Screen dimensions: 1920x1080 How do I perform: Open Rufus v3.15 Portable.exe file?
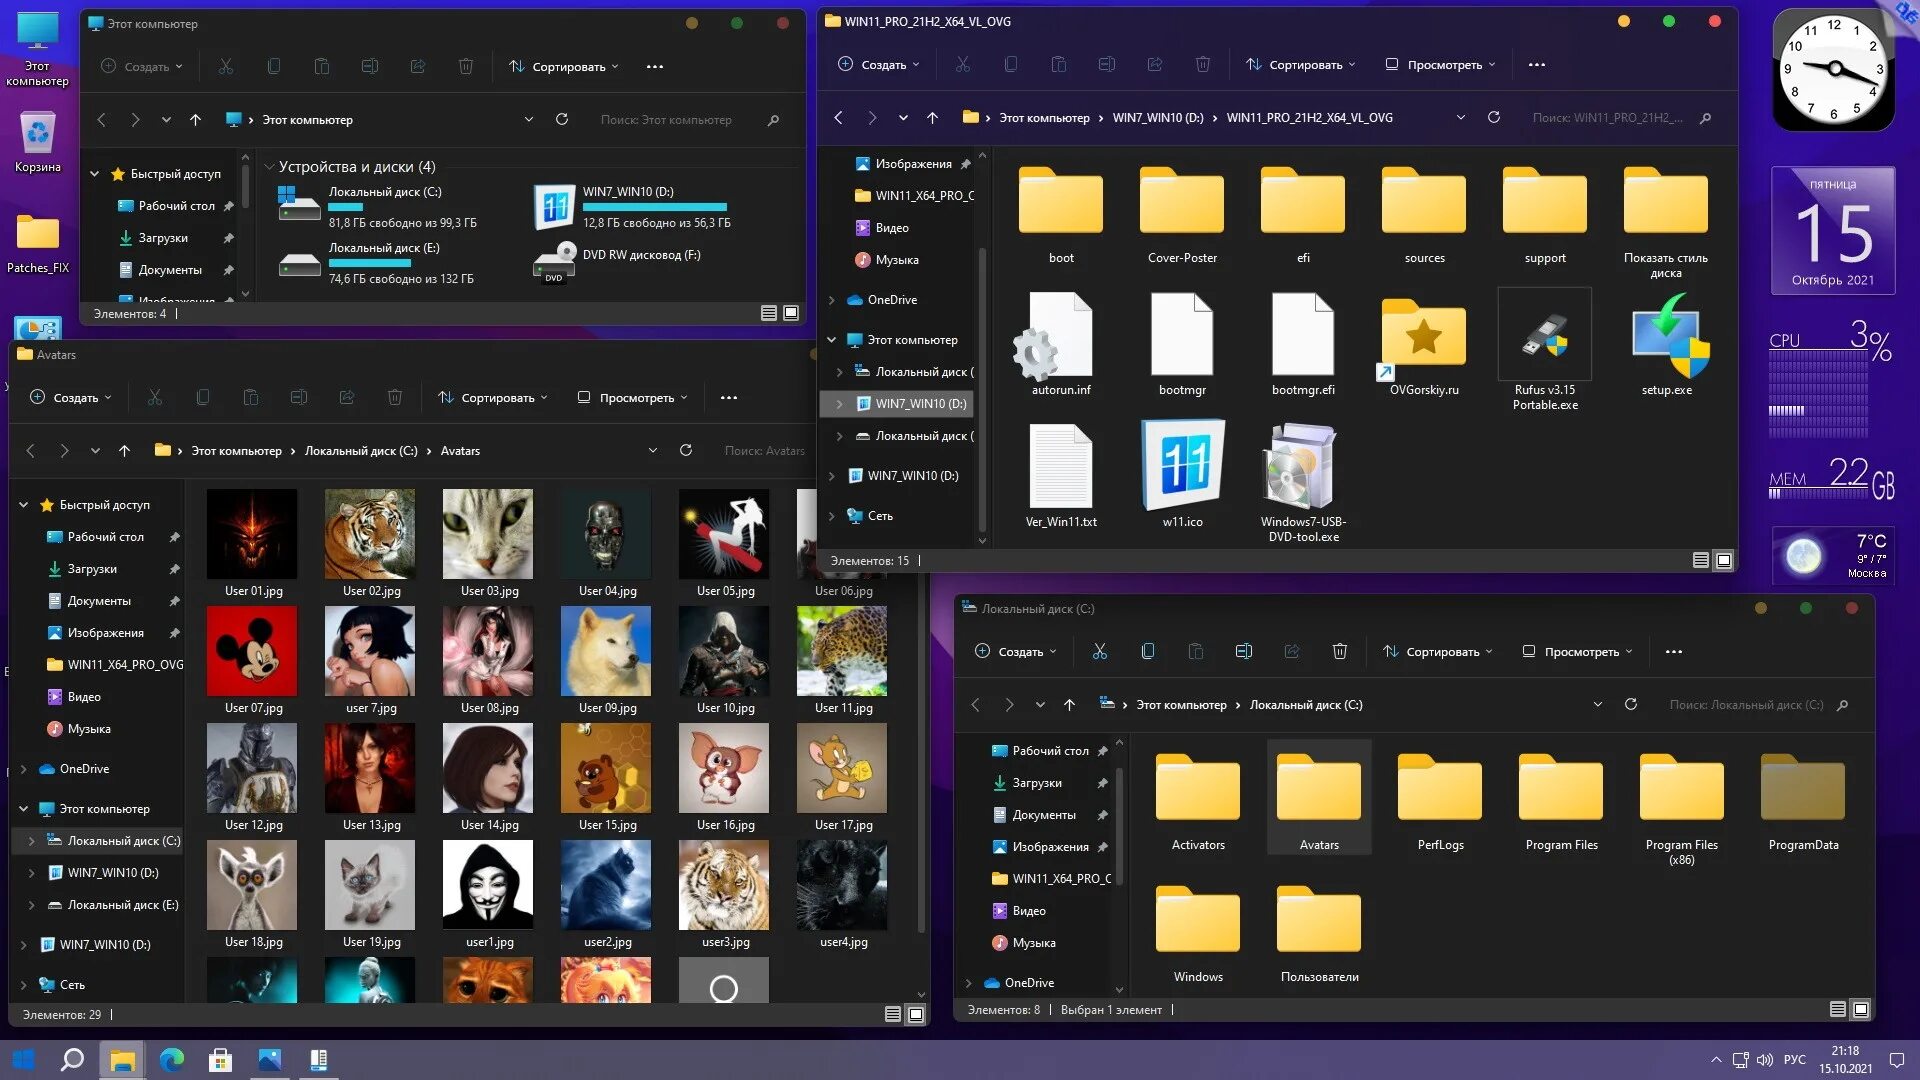[1545, 350]
